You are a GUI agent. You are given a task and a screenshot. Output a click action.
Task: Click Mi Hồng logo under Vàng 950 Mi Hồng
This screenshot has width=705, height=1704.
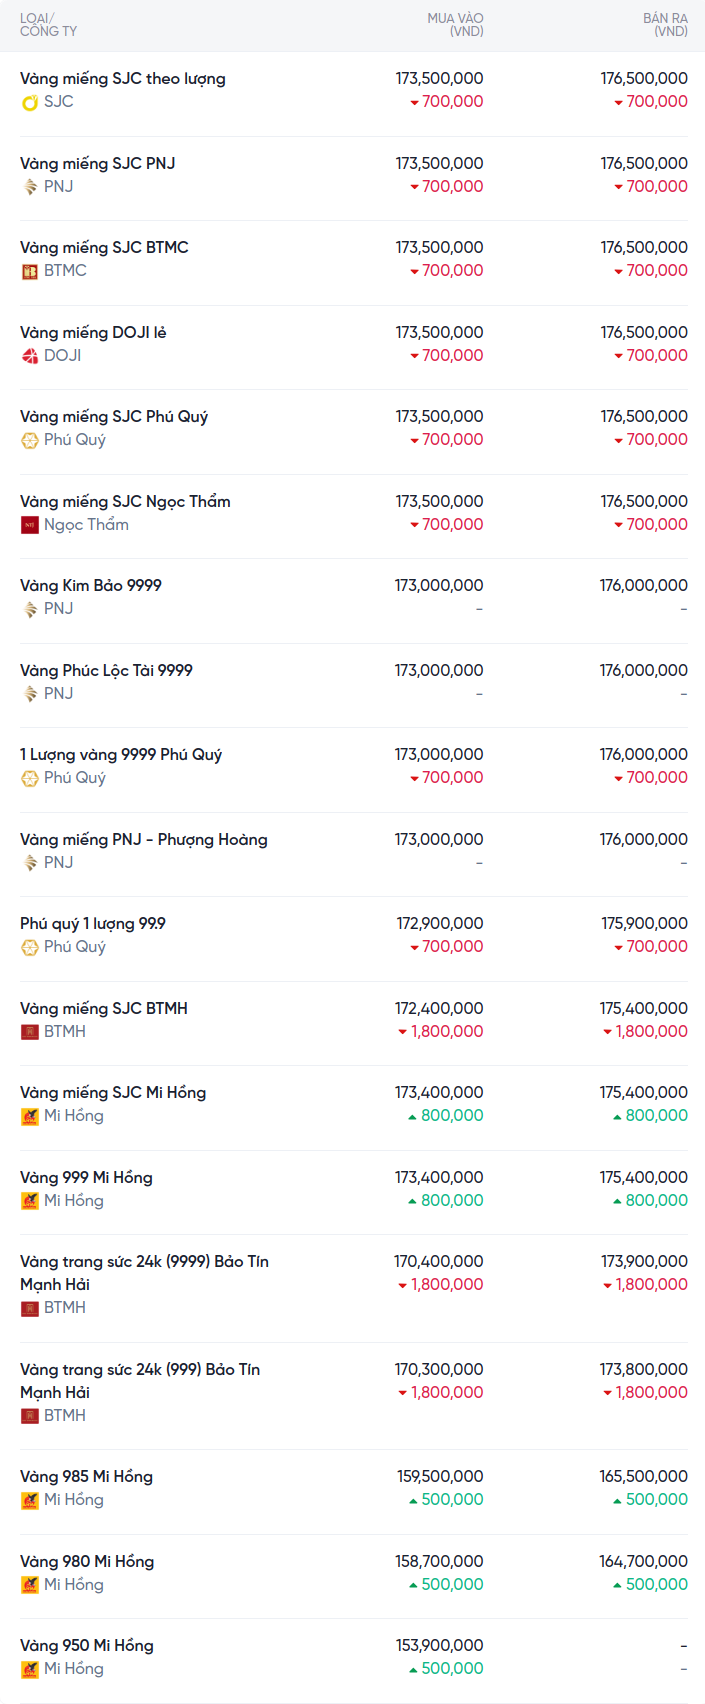(x=30, y=1669)
